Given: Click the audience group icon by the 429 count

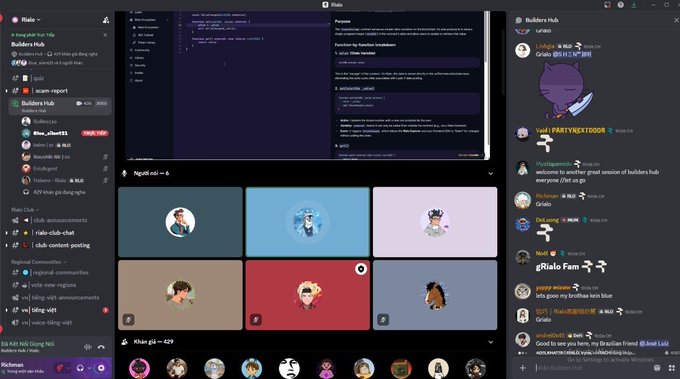Looking at the screenshot, I should (x=124, y=342).
